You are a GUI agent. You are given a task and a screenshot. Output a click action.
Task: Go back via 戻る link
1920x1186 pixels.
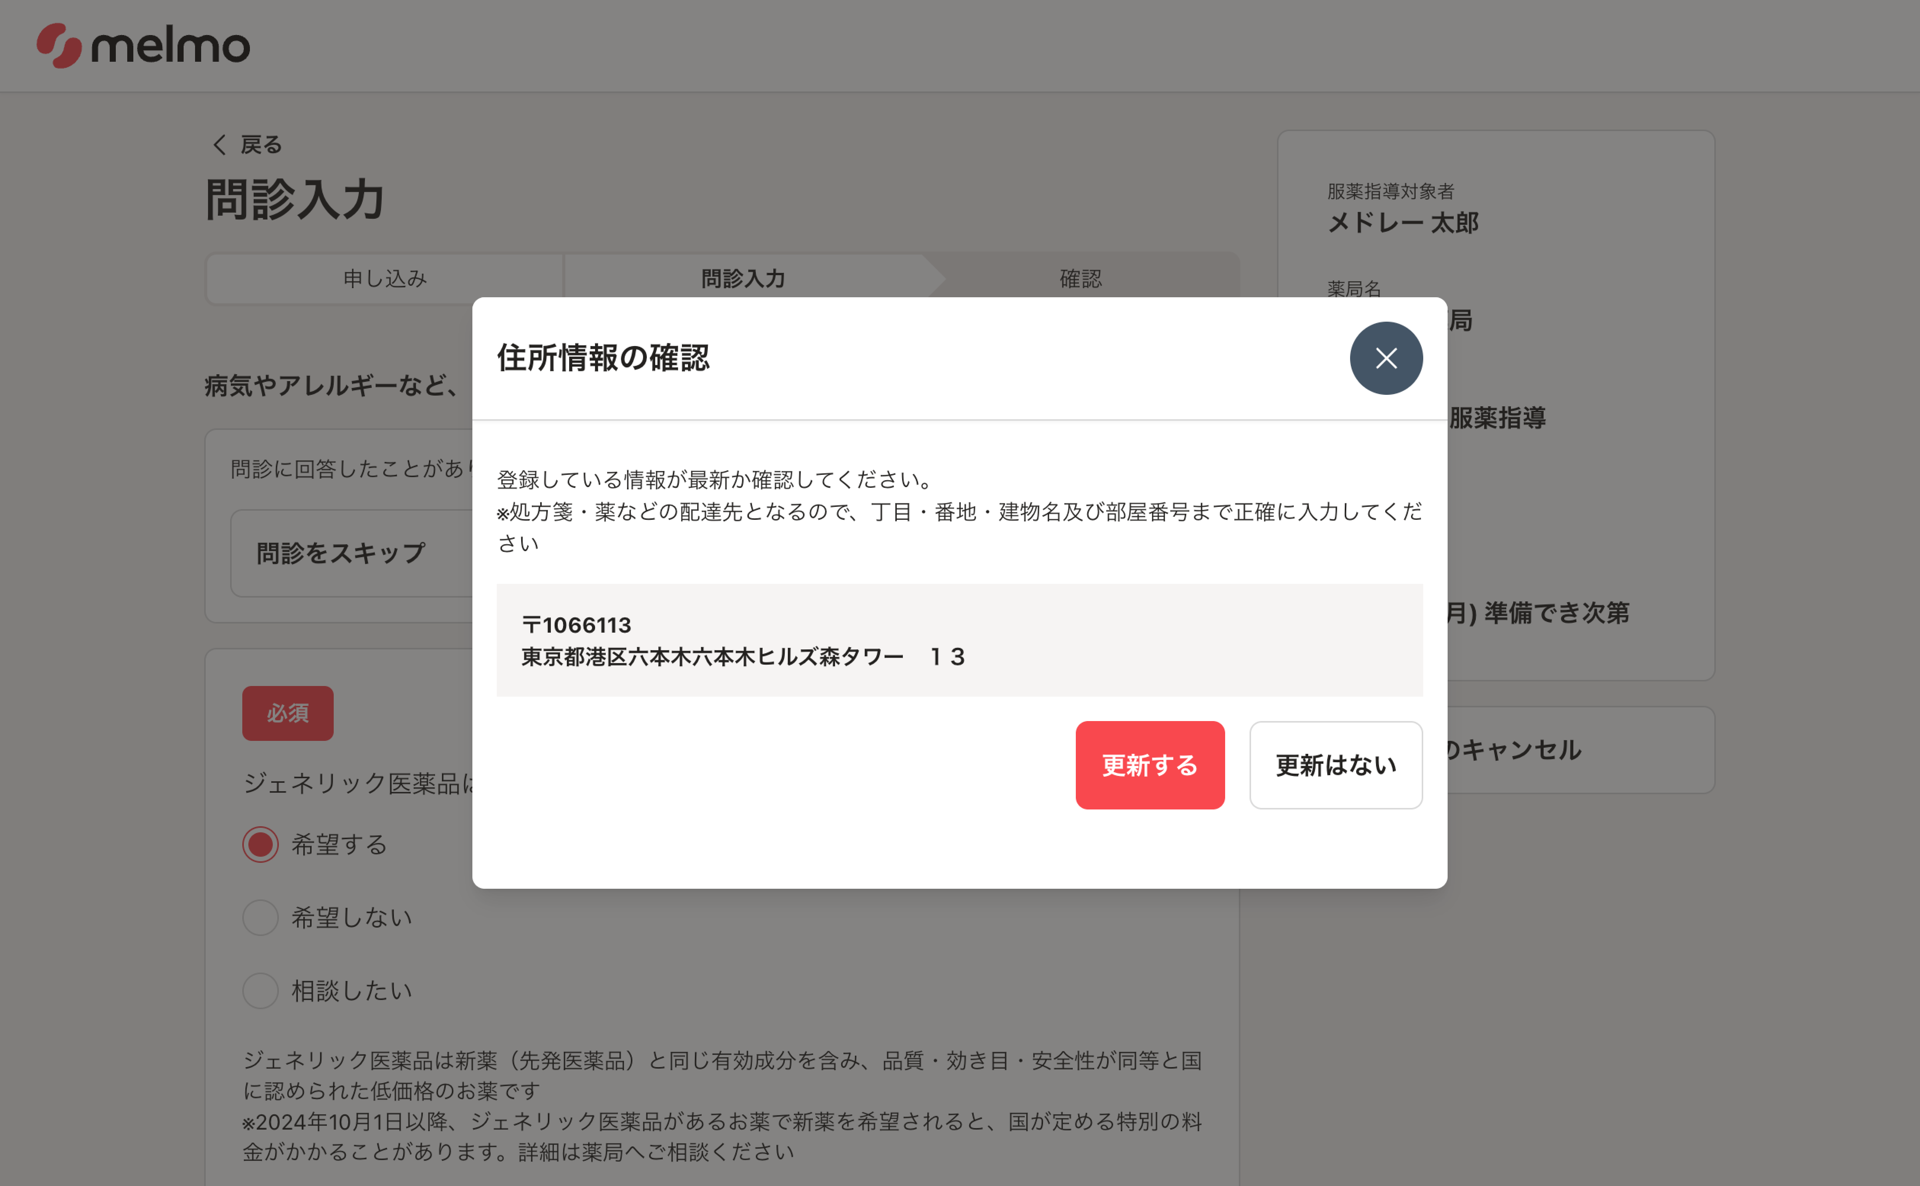click(261, 145)
